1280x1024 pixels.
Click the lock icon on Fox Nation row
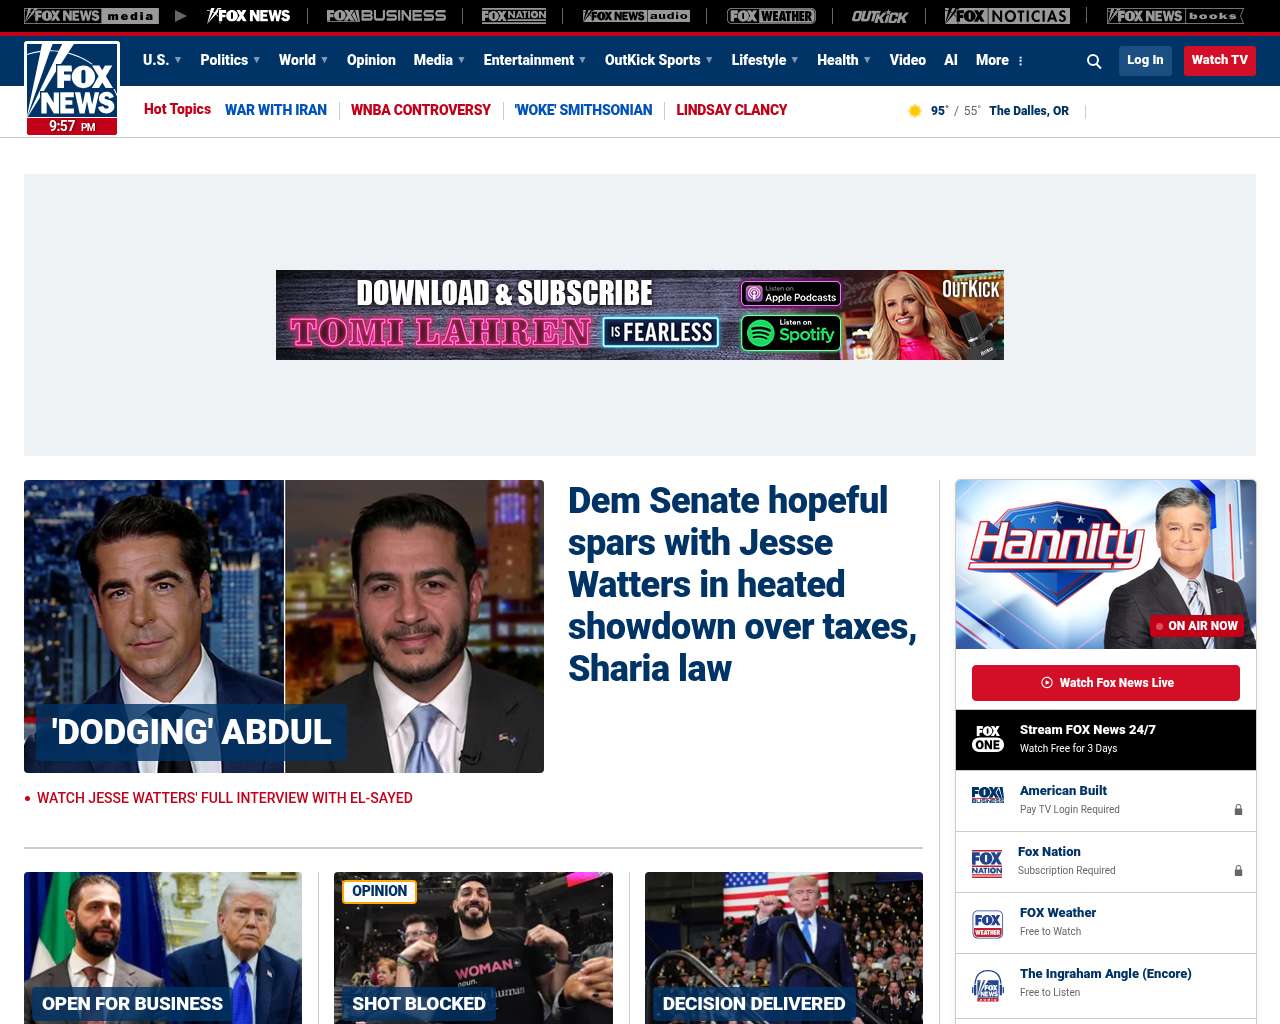pyautogui.click(x=1238, y=871)
